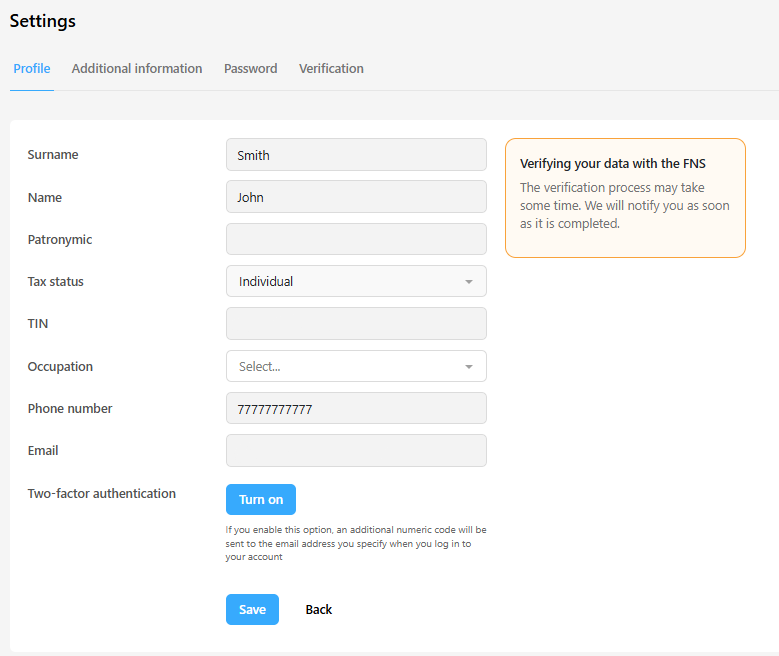The image size is (779, 656).
Task: Click the Surname field containing Smith
Action: coord(356,155)
